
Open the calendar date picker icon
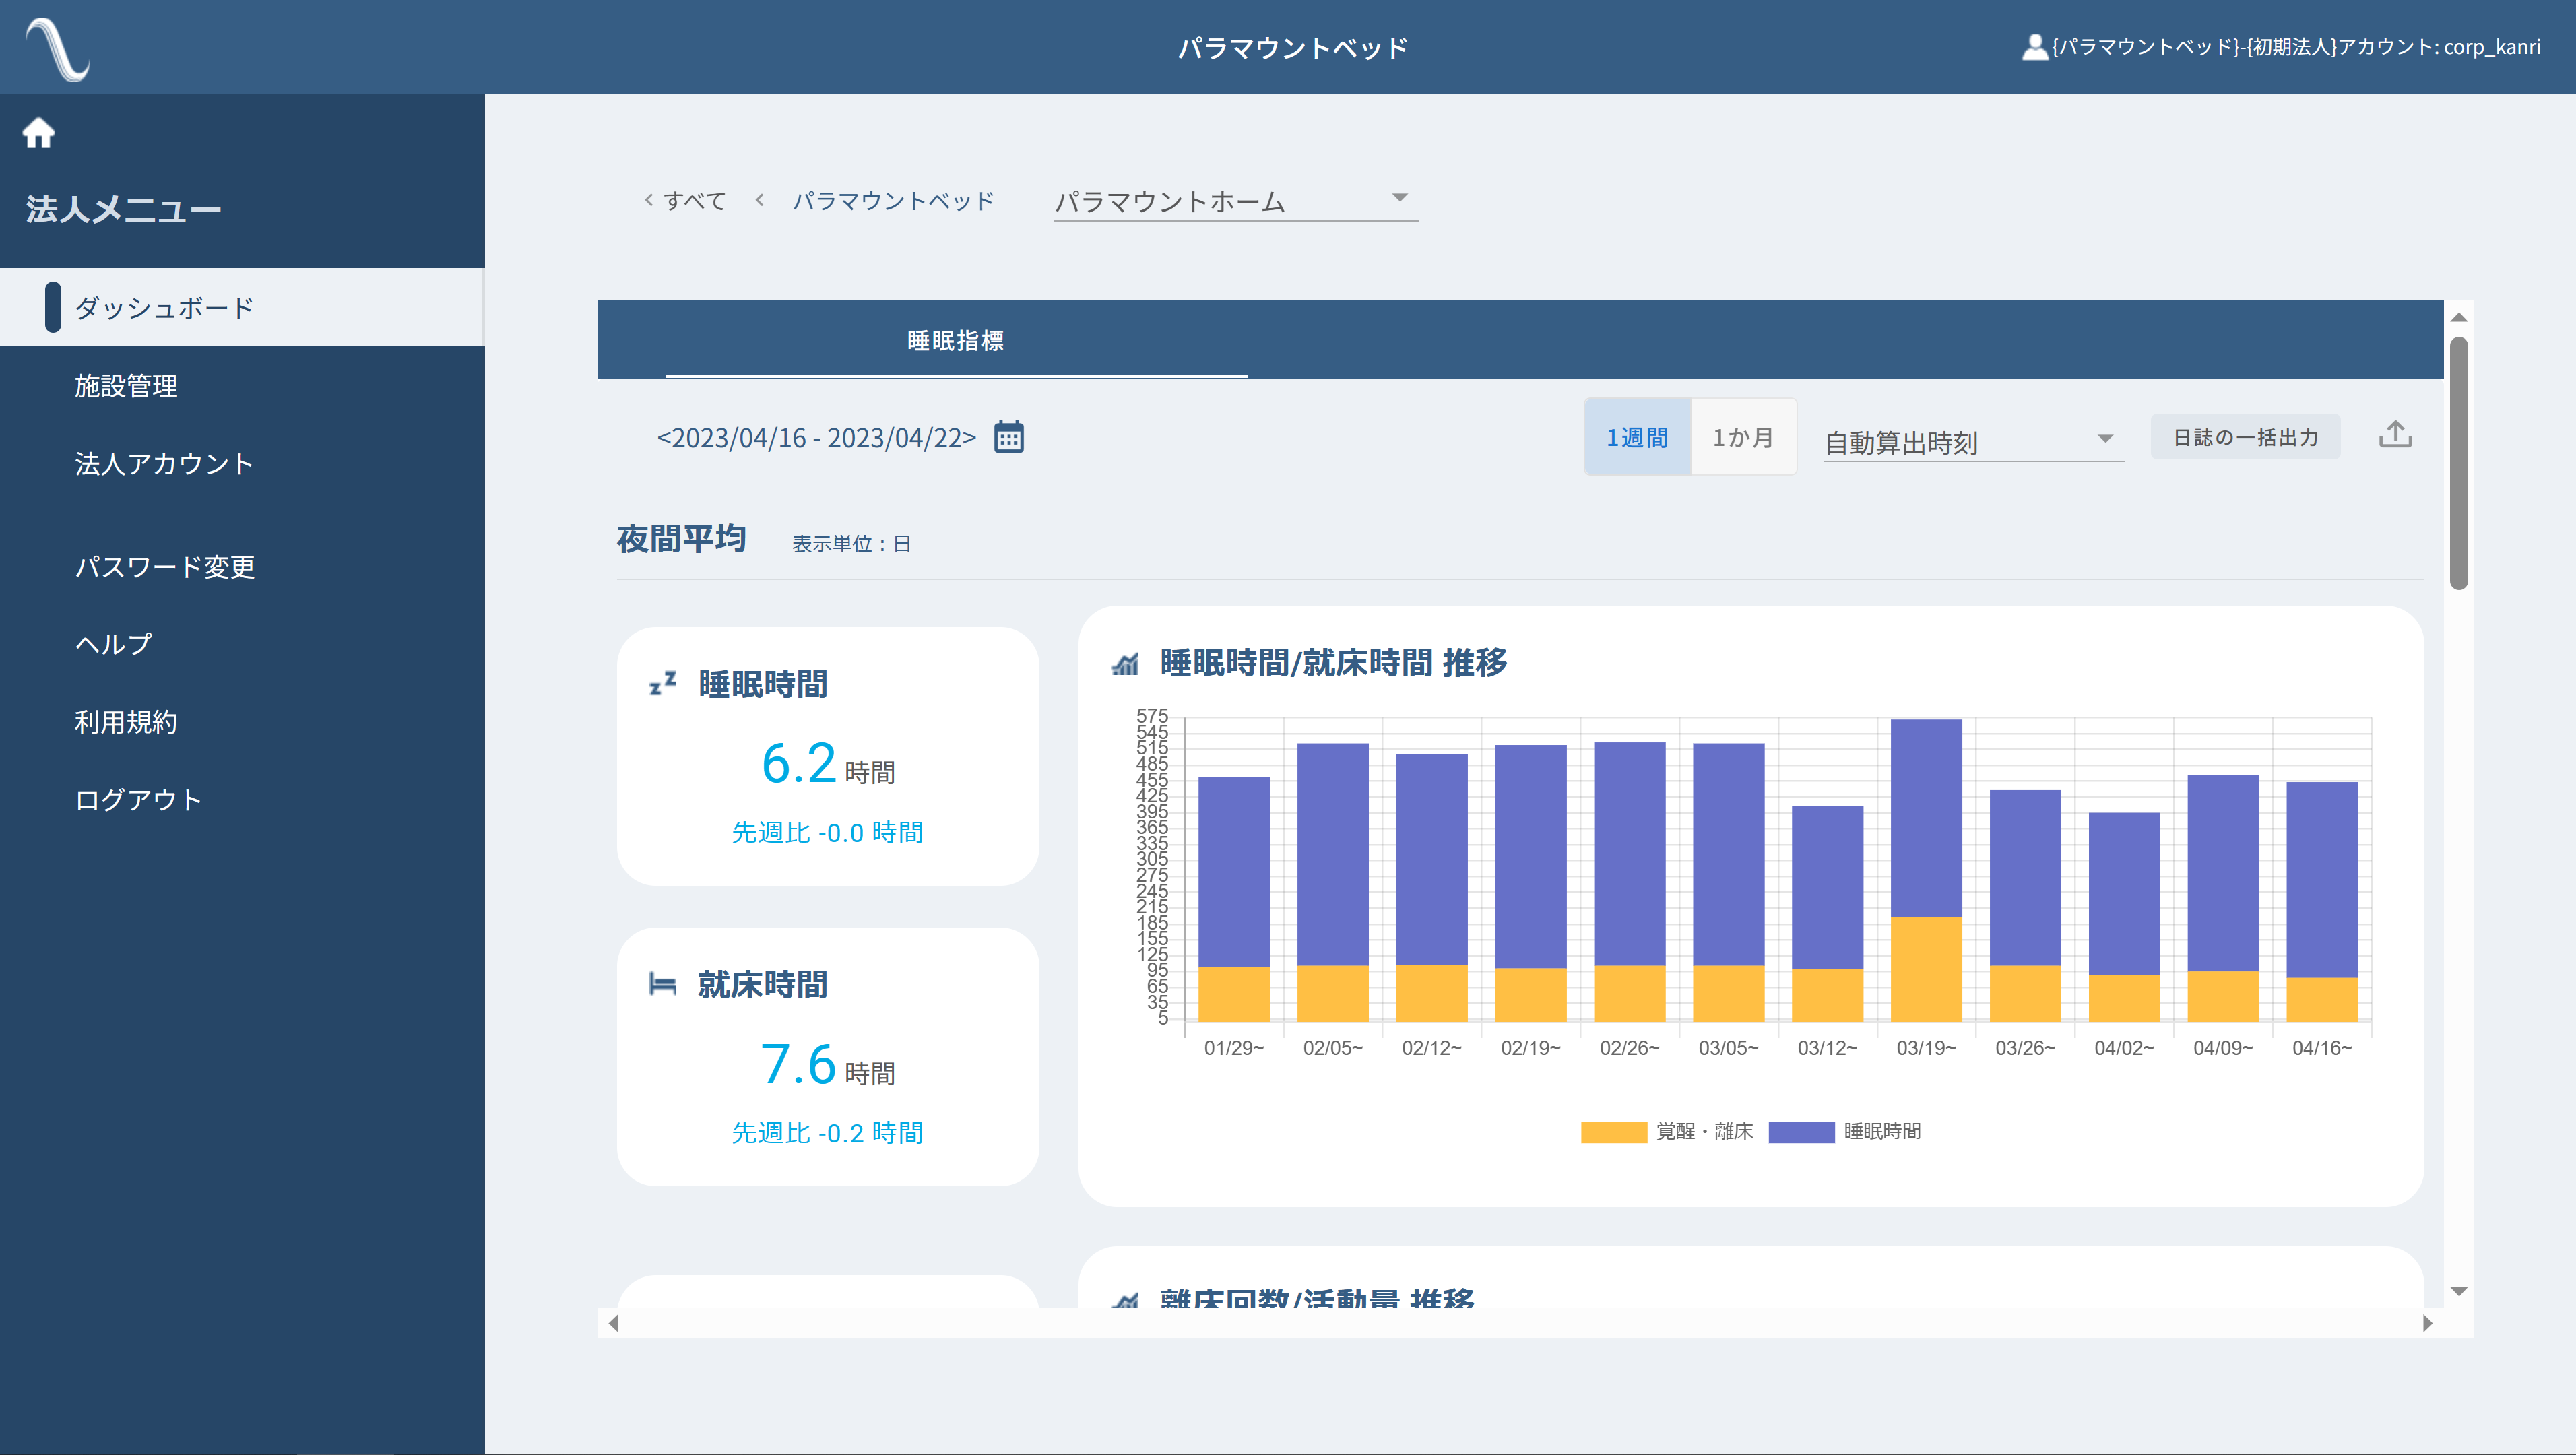[x=1008, y=437]
